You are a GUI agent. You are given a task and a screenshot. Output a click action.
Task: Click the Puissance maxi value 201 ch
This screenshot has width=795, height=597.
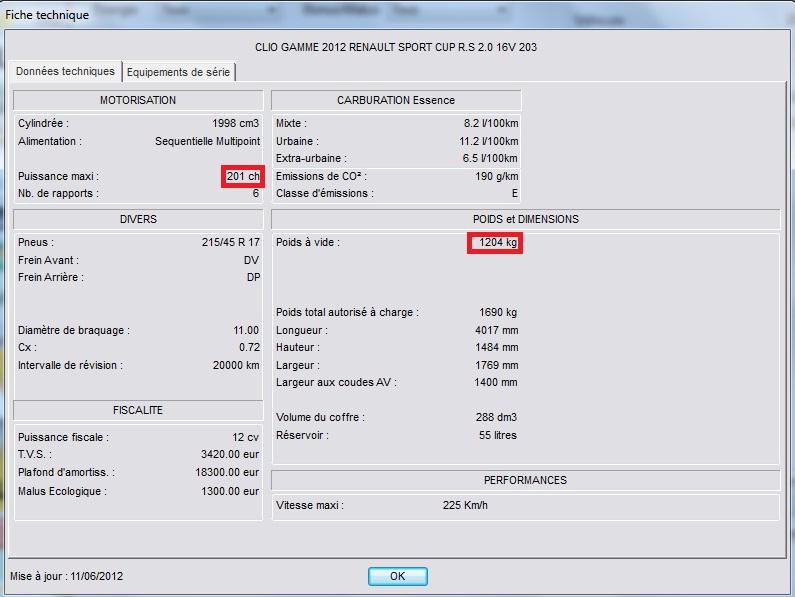click(x=243, y=176)
